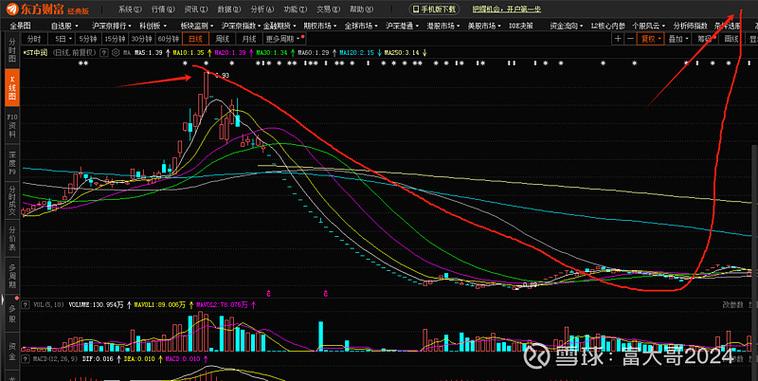
Task: Open the 把握机会，开户第一步 link
Action: click(507, 9)
